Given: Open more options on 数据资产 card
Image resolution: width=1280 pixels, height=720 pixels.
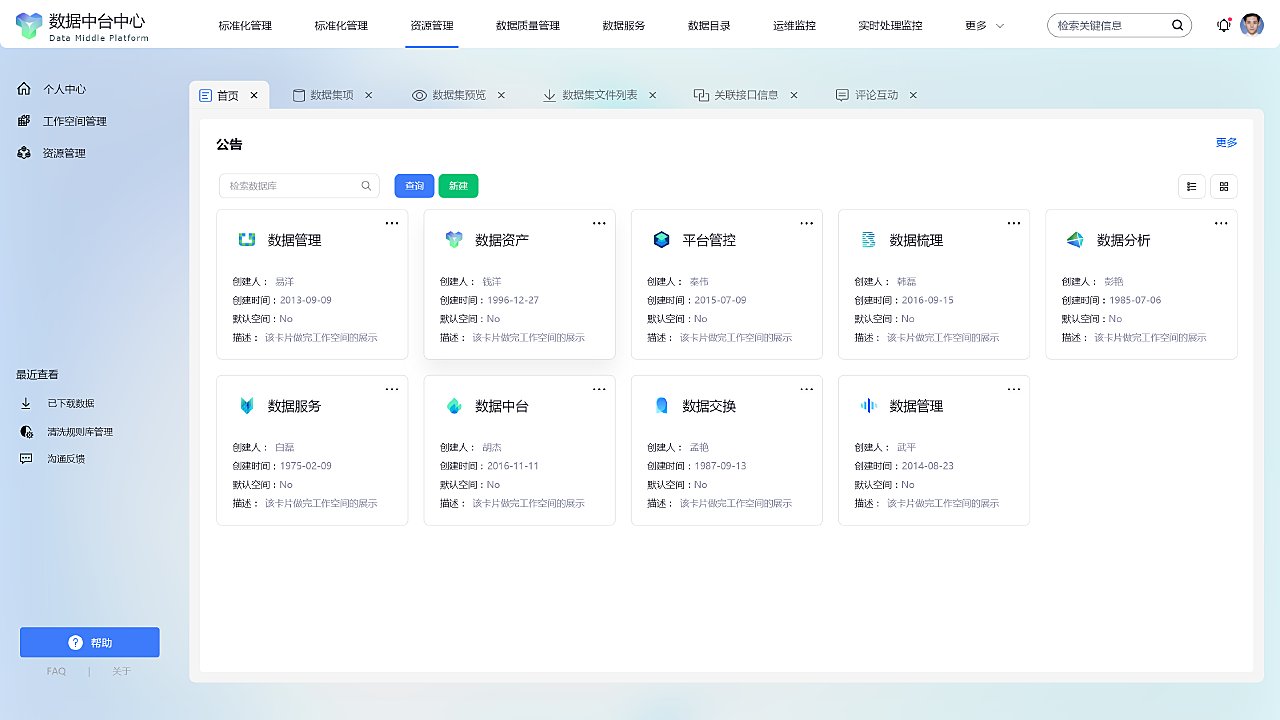Looking at the screenshot, I should pos(599,223).
